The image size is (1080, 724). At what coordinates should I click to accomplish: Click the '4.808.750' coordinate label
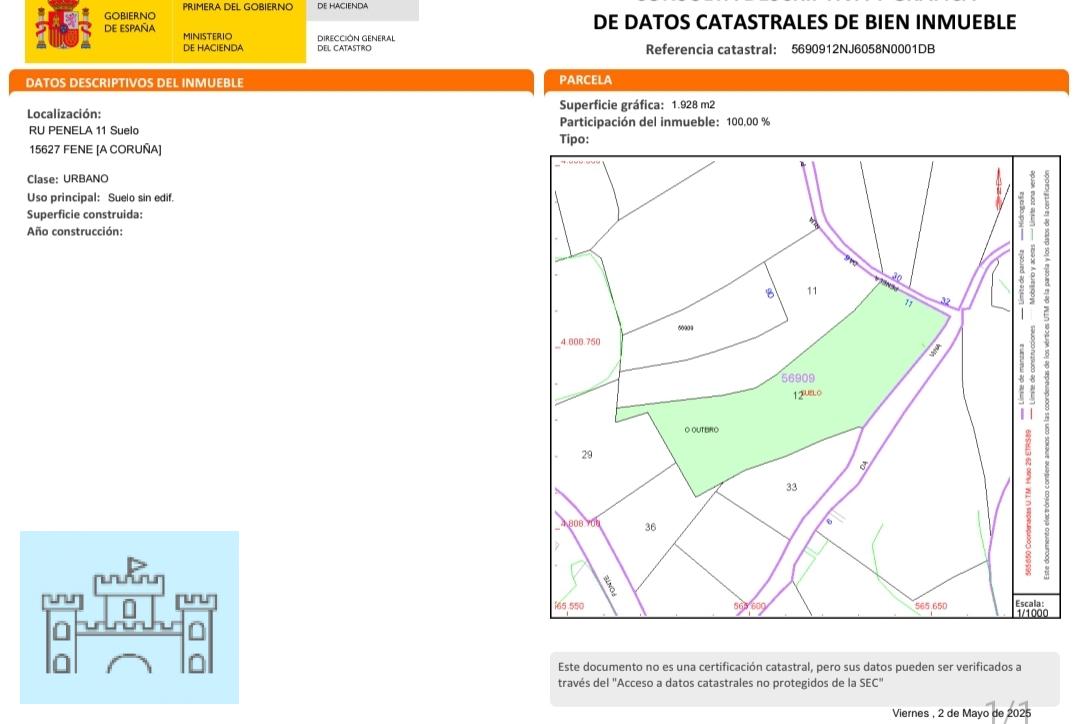[x=580, y=342]
